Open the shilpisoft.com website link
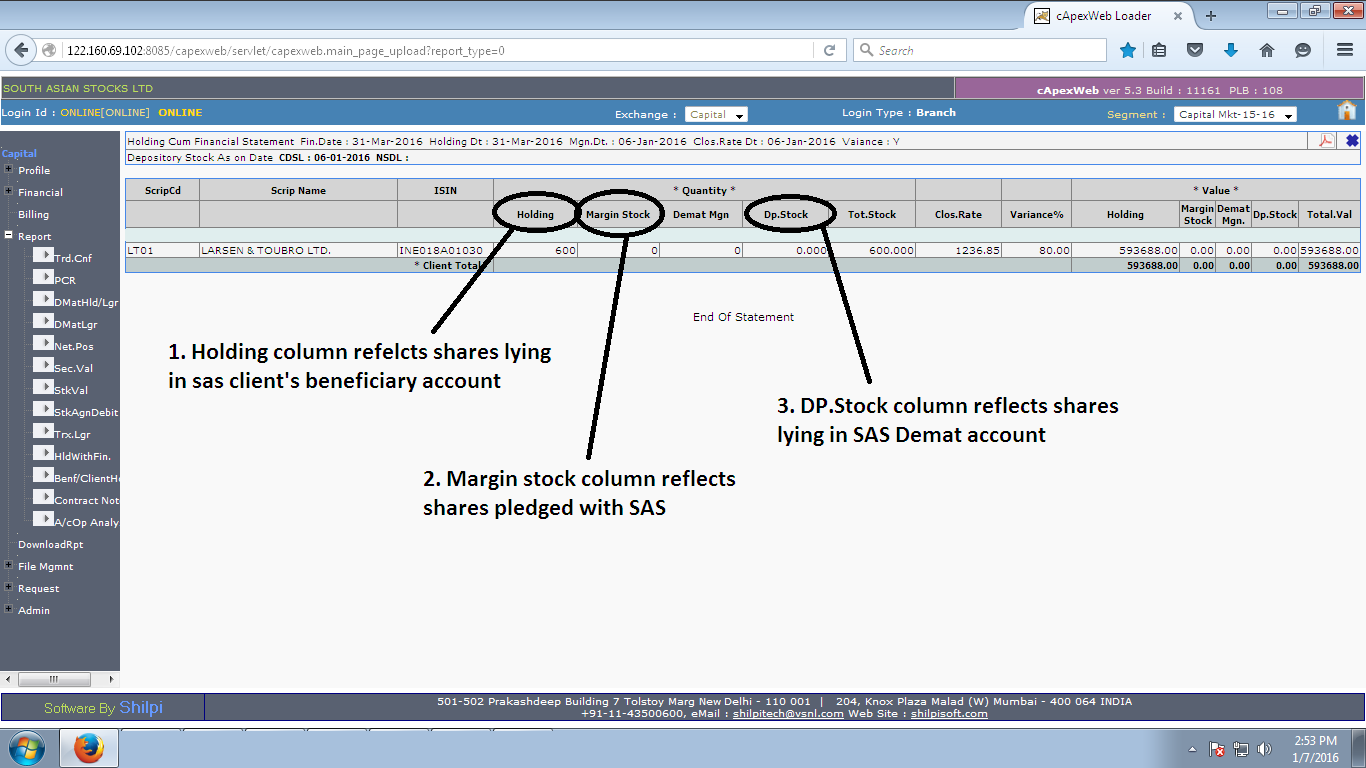Viewport: 1366px width, 768px height. tap(949, 713)
